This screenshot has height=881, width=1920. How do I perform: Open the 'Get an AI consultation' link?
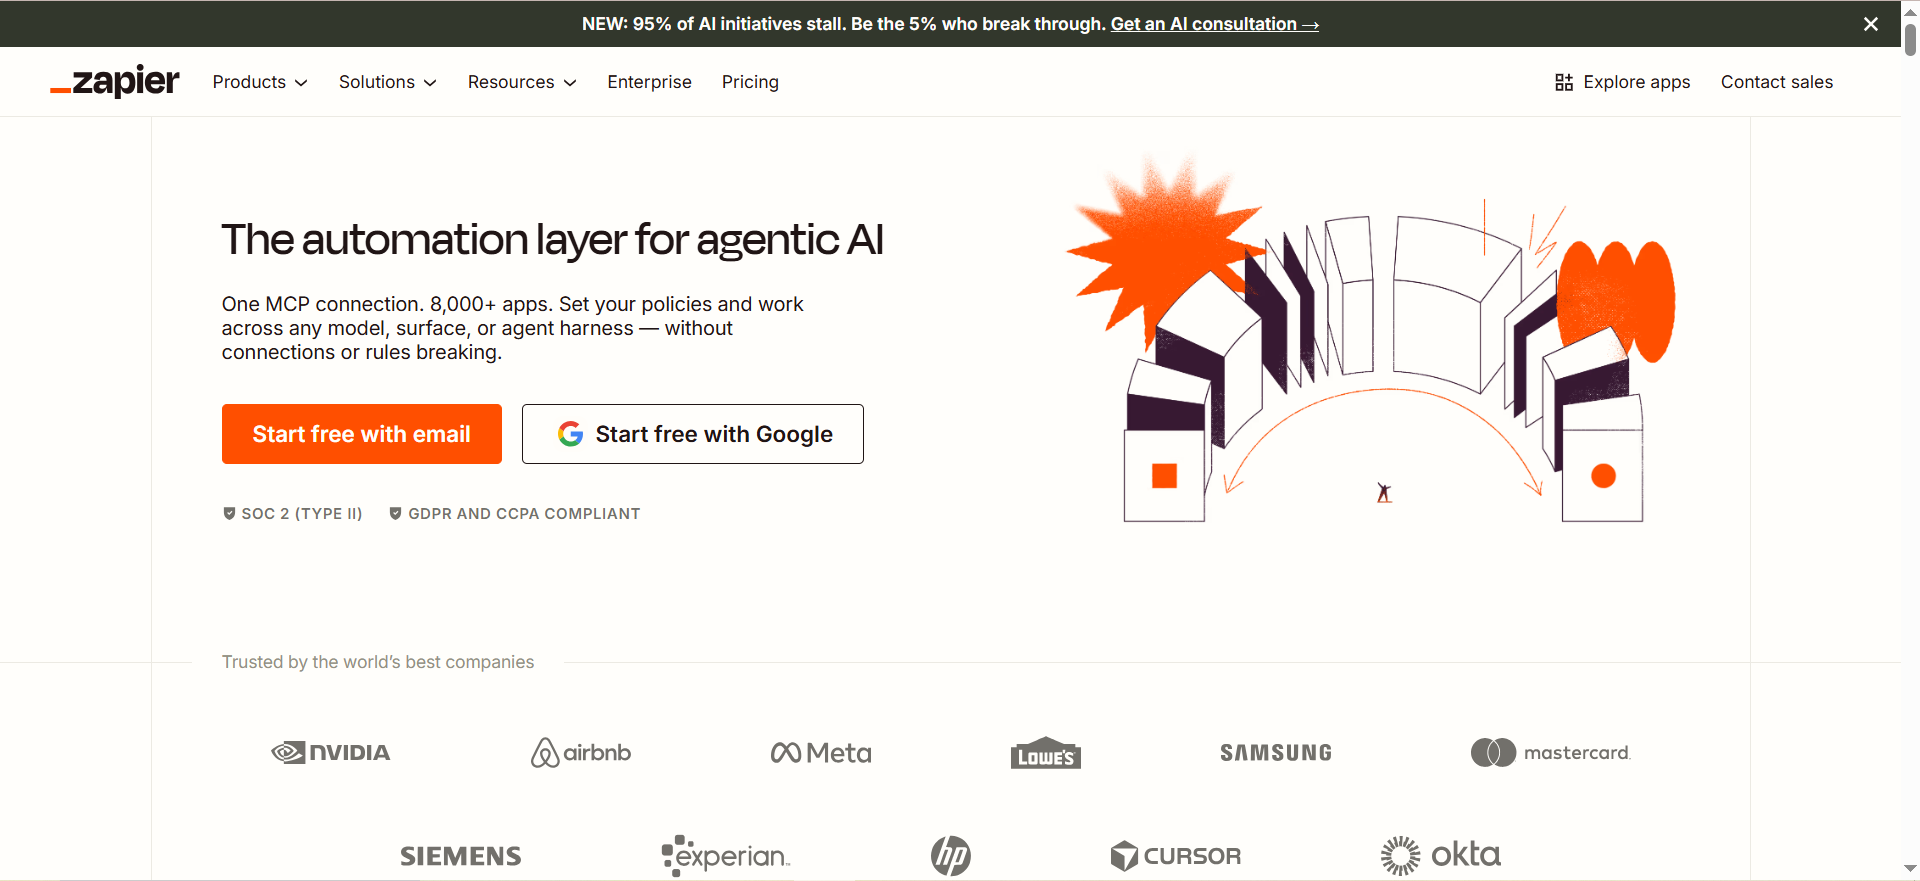(1214, 24)
